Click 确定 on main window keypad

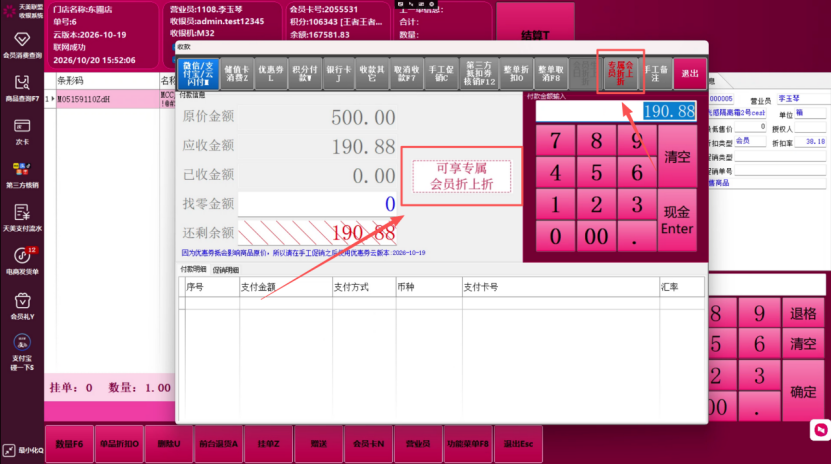(x=803, y=391)
